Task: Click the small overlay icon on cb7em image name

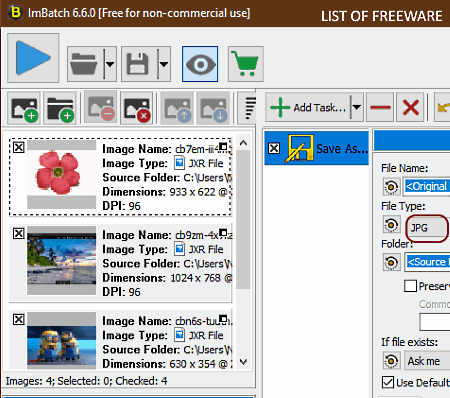Action: (x=223, y=147)
